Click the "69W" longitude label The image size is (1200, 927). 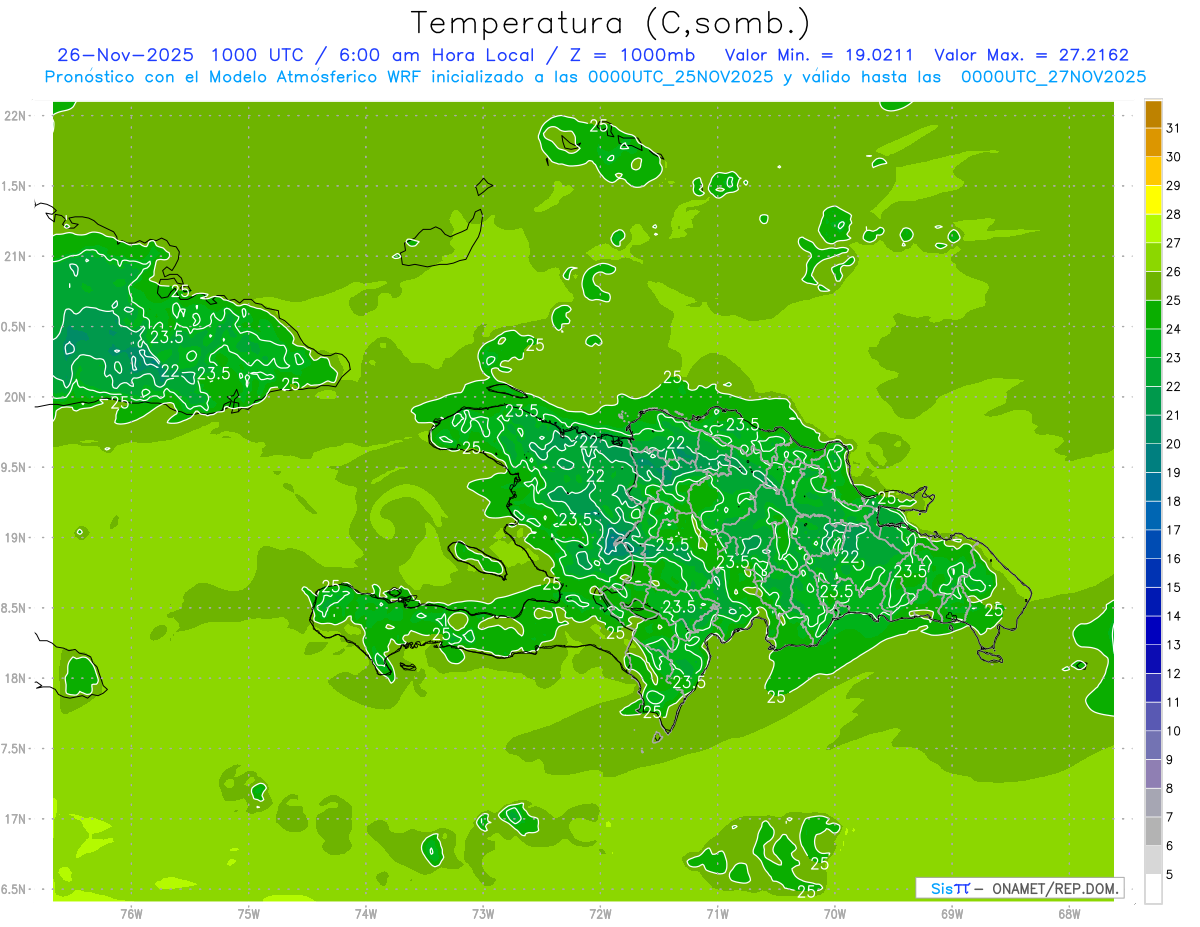[952, 913]
